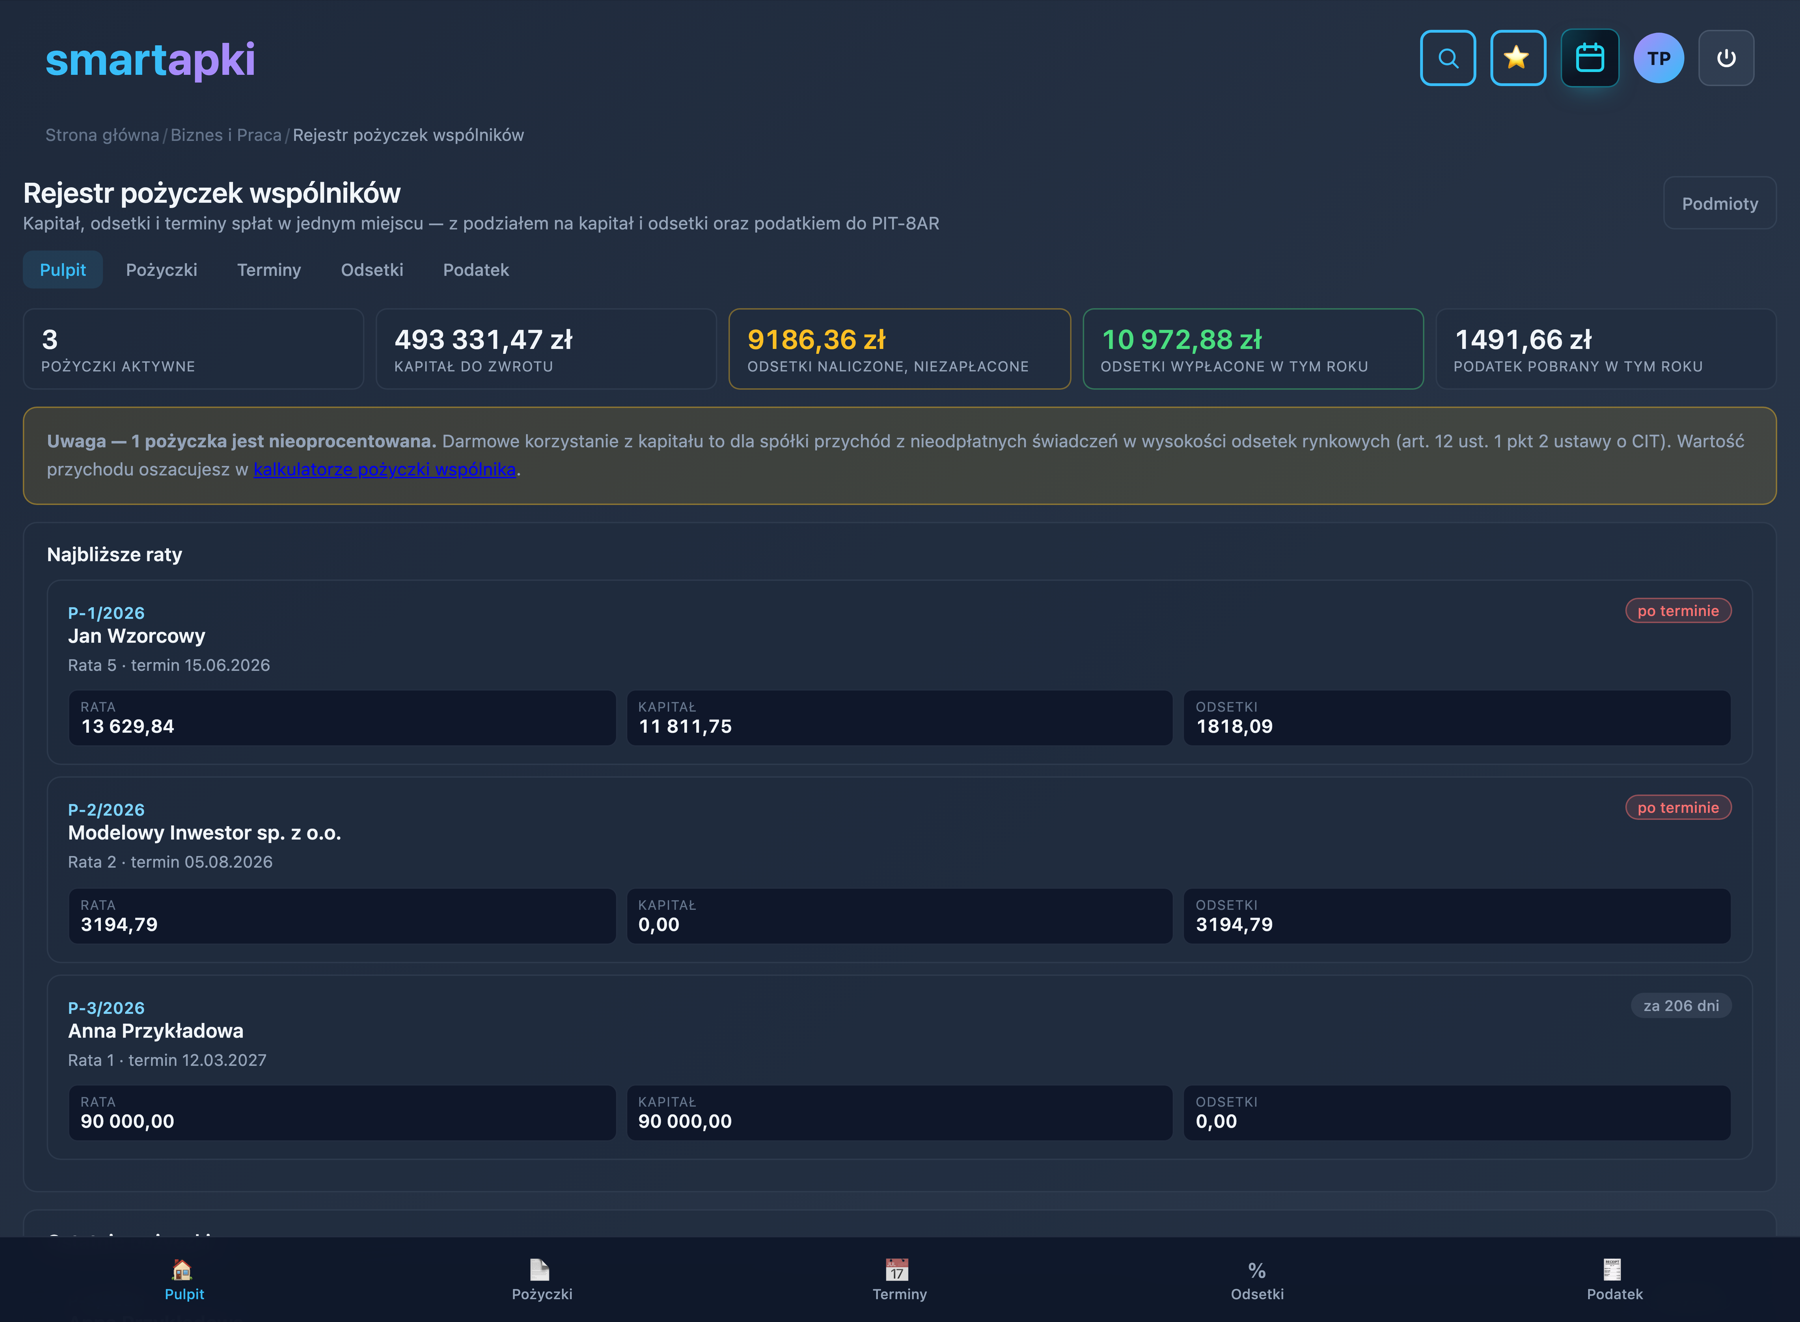This screenshot has width=1800, height=1322.
Task: Click the smartapki logo
Action: (x=150, y=59)
